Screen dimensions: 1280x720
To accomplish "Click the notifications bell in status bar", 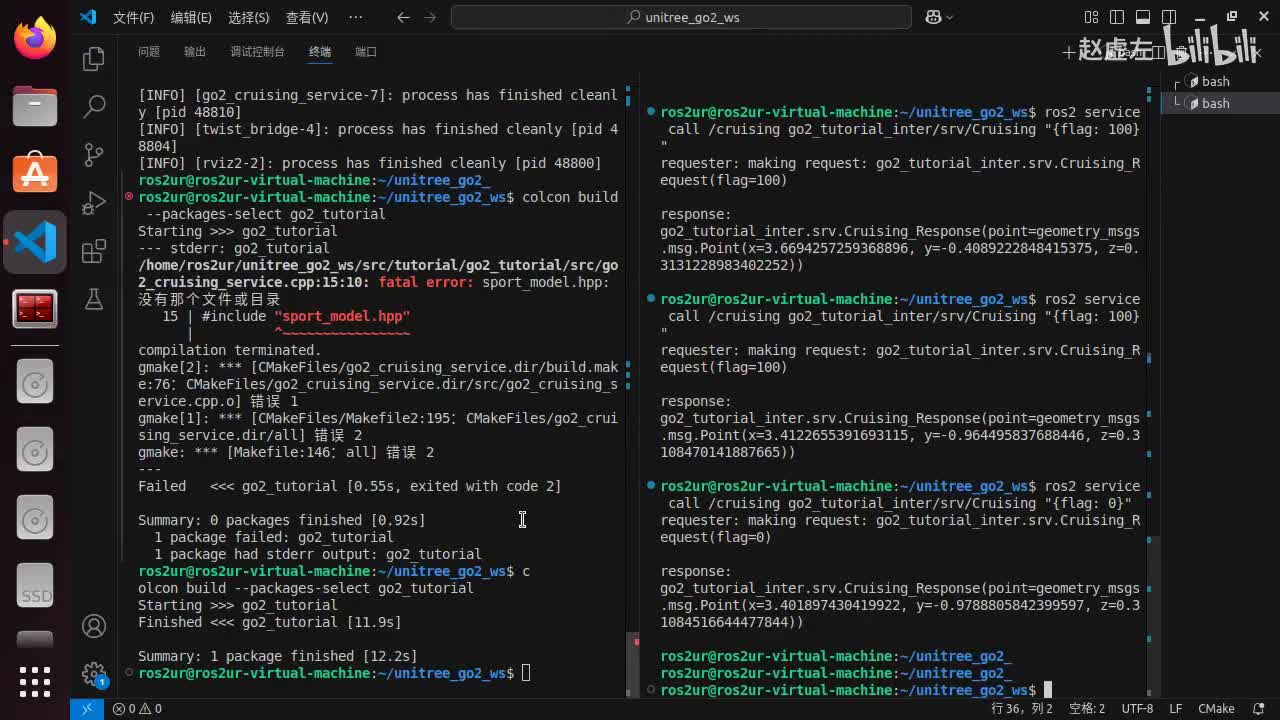I will point(1257,708).
